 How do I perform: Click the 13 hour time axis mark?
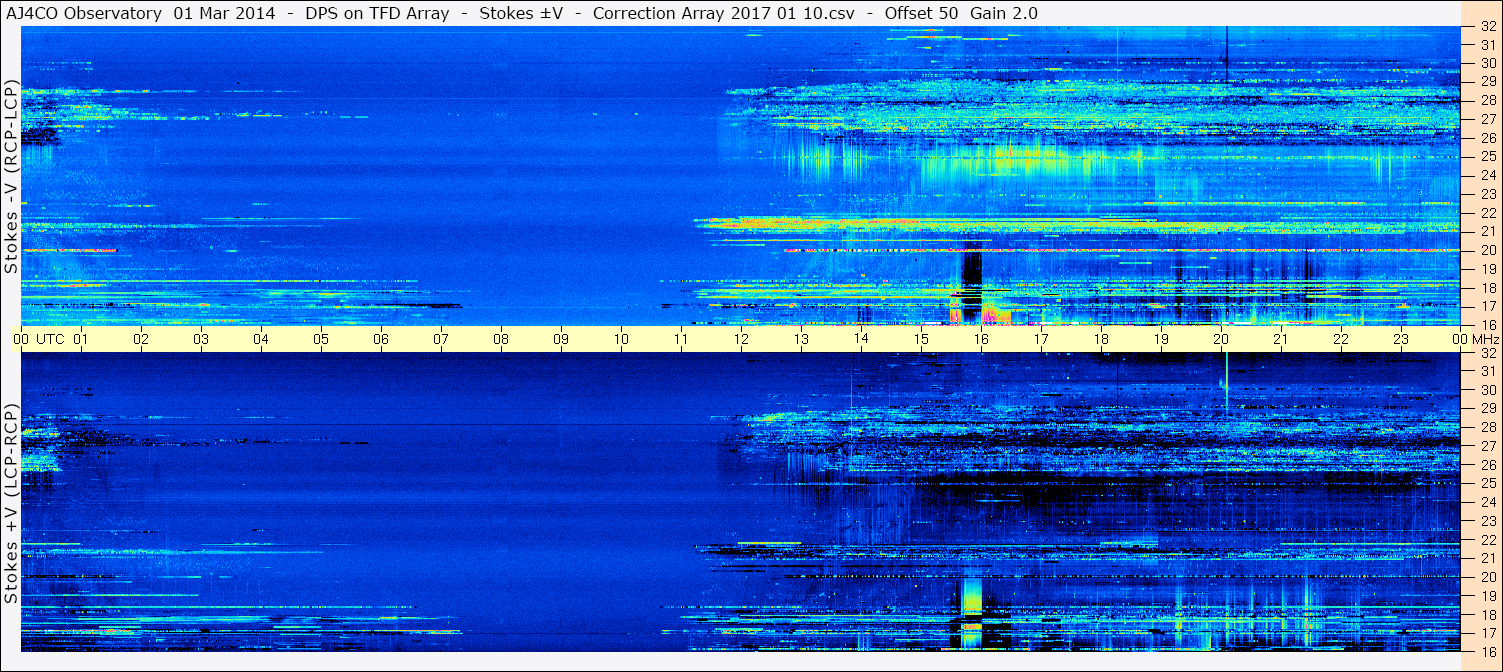(x=801, y=339)
